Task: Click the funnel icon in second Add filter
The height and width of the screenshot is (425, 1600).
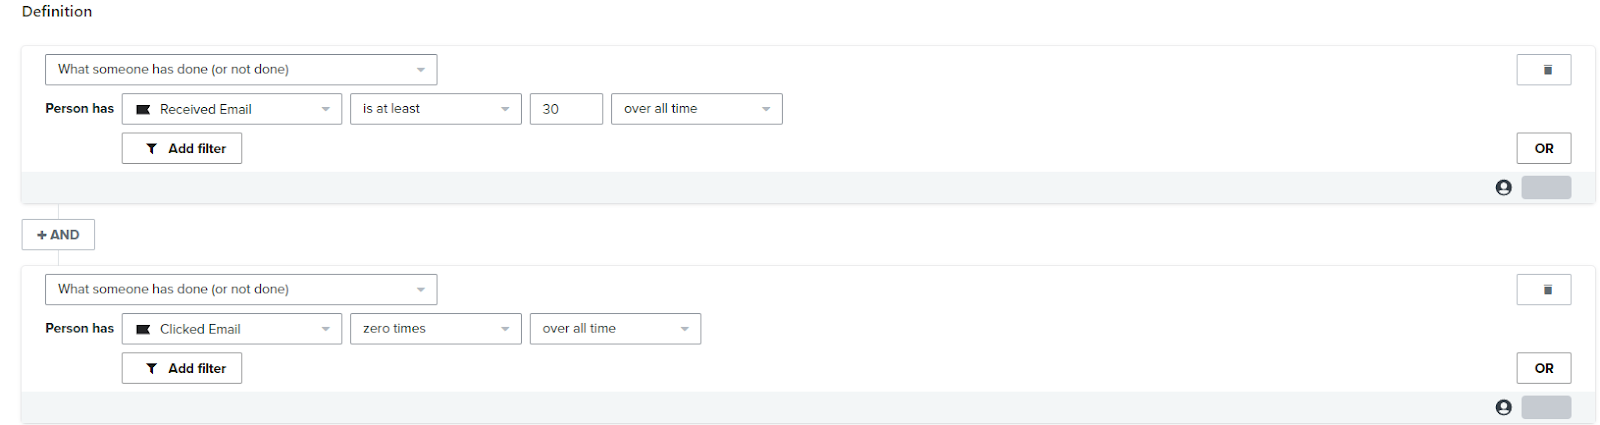Action: tap(152, 369)
